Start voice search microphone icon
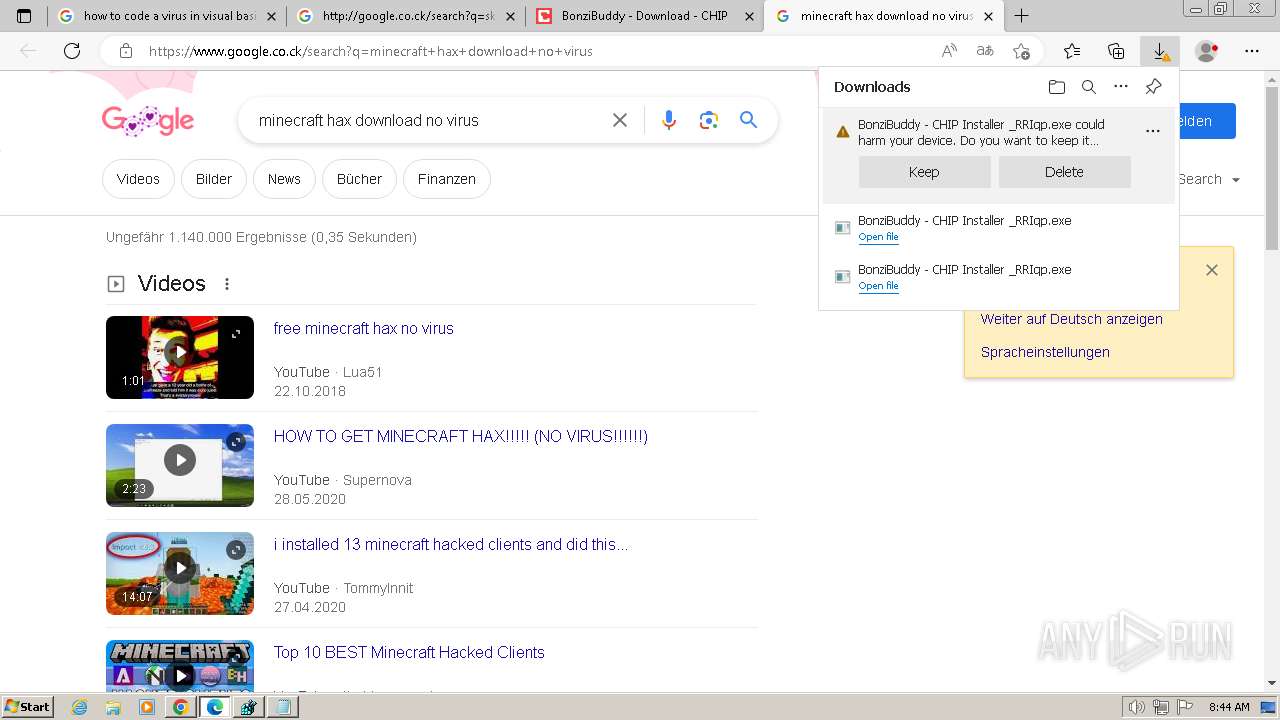This screenshot has width=1280, height=720. [669, 120]
